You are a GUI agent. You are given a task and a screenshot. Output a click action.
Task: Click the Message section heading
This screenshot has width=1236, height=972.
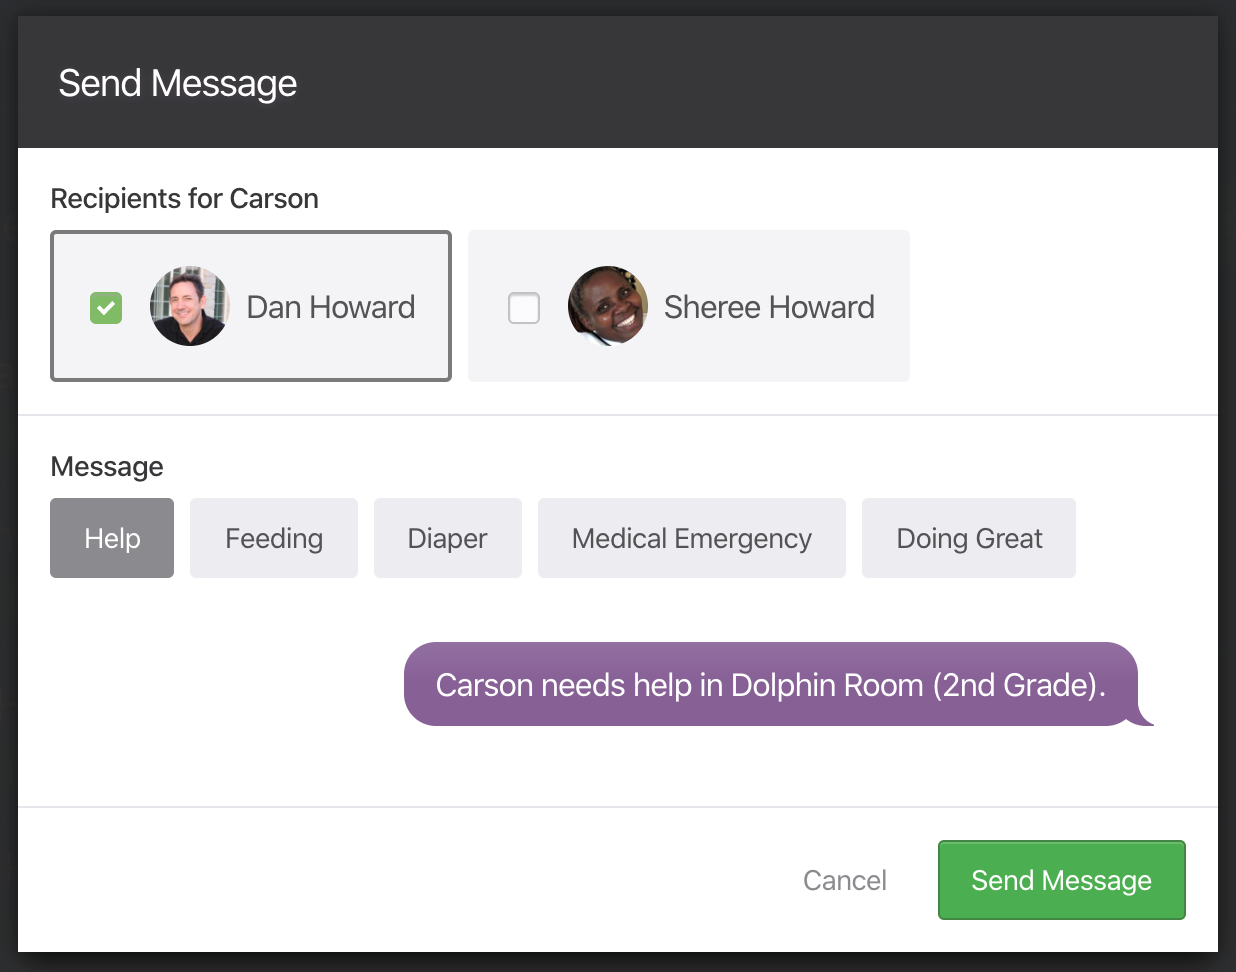click(107, 467)
